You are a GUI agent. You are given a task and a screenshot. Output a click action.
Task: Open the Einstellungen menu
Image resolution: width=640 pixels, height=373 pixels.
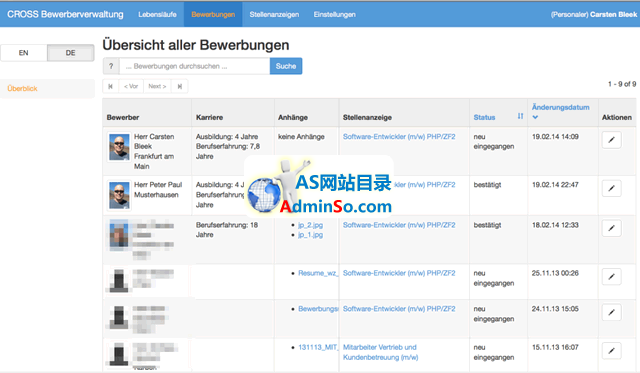tap(335, 14)
